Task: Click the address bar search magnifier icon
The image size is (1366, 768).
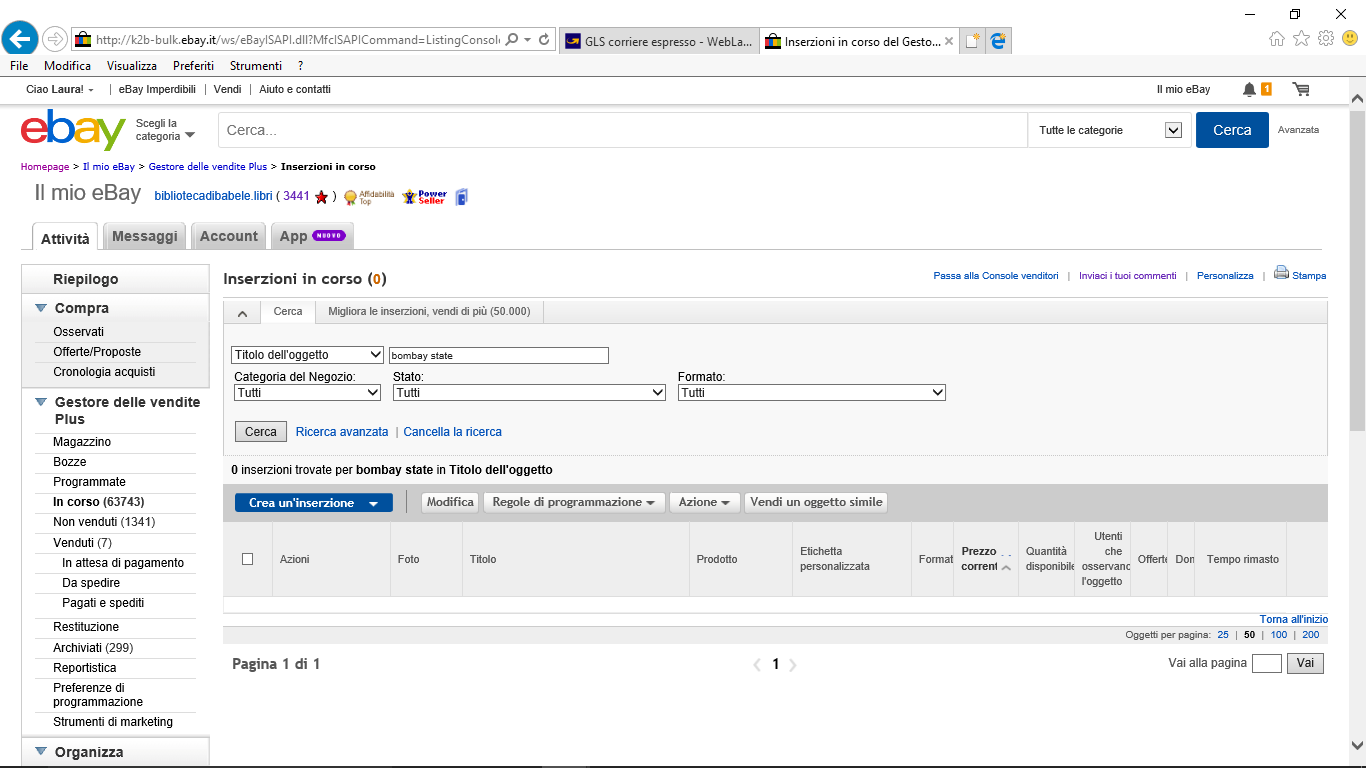Action: [512, 40]
